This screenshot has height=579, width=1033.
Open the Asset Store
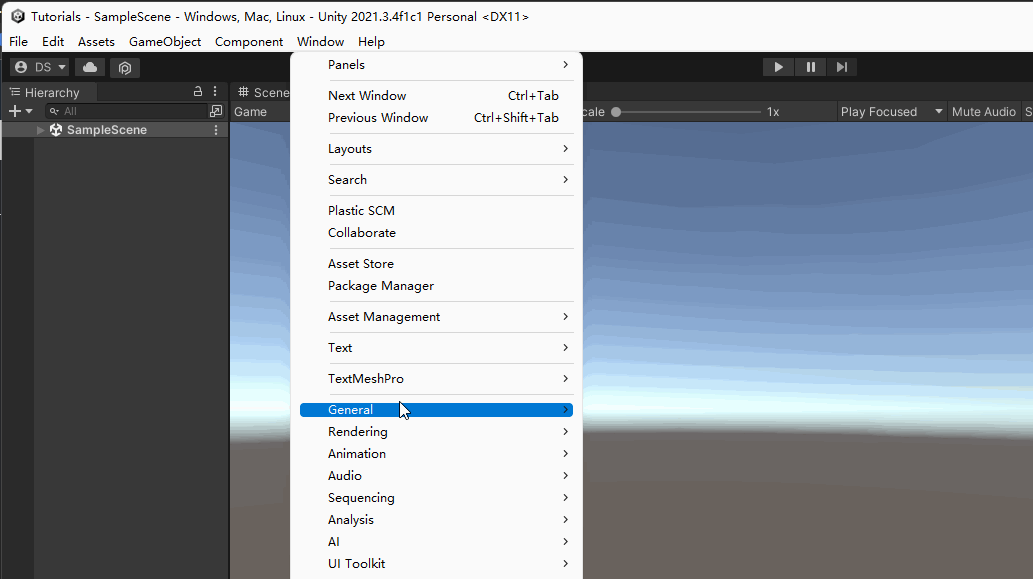[x=436, y=264]
